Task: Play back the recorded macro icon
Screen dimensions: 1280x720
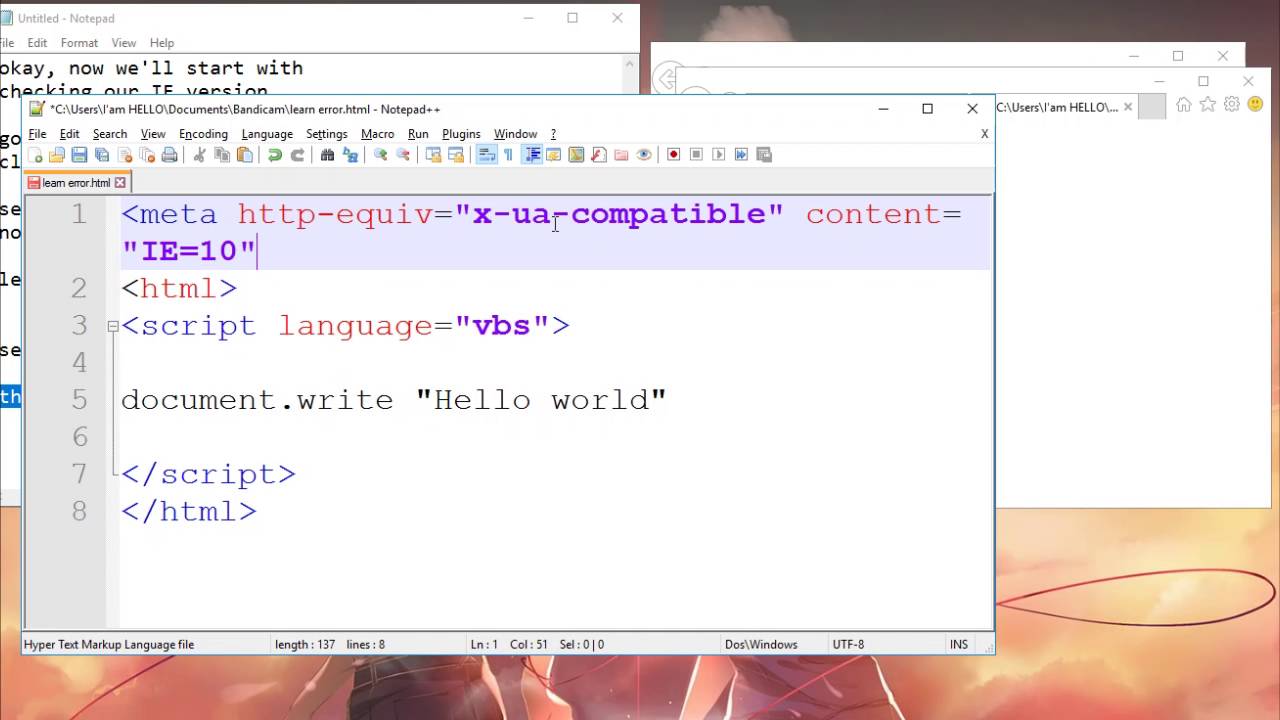Action: tap(719, 155)
